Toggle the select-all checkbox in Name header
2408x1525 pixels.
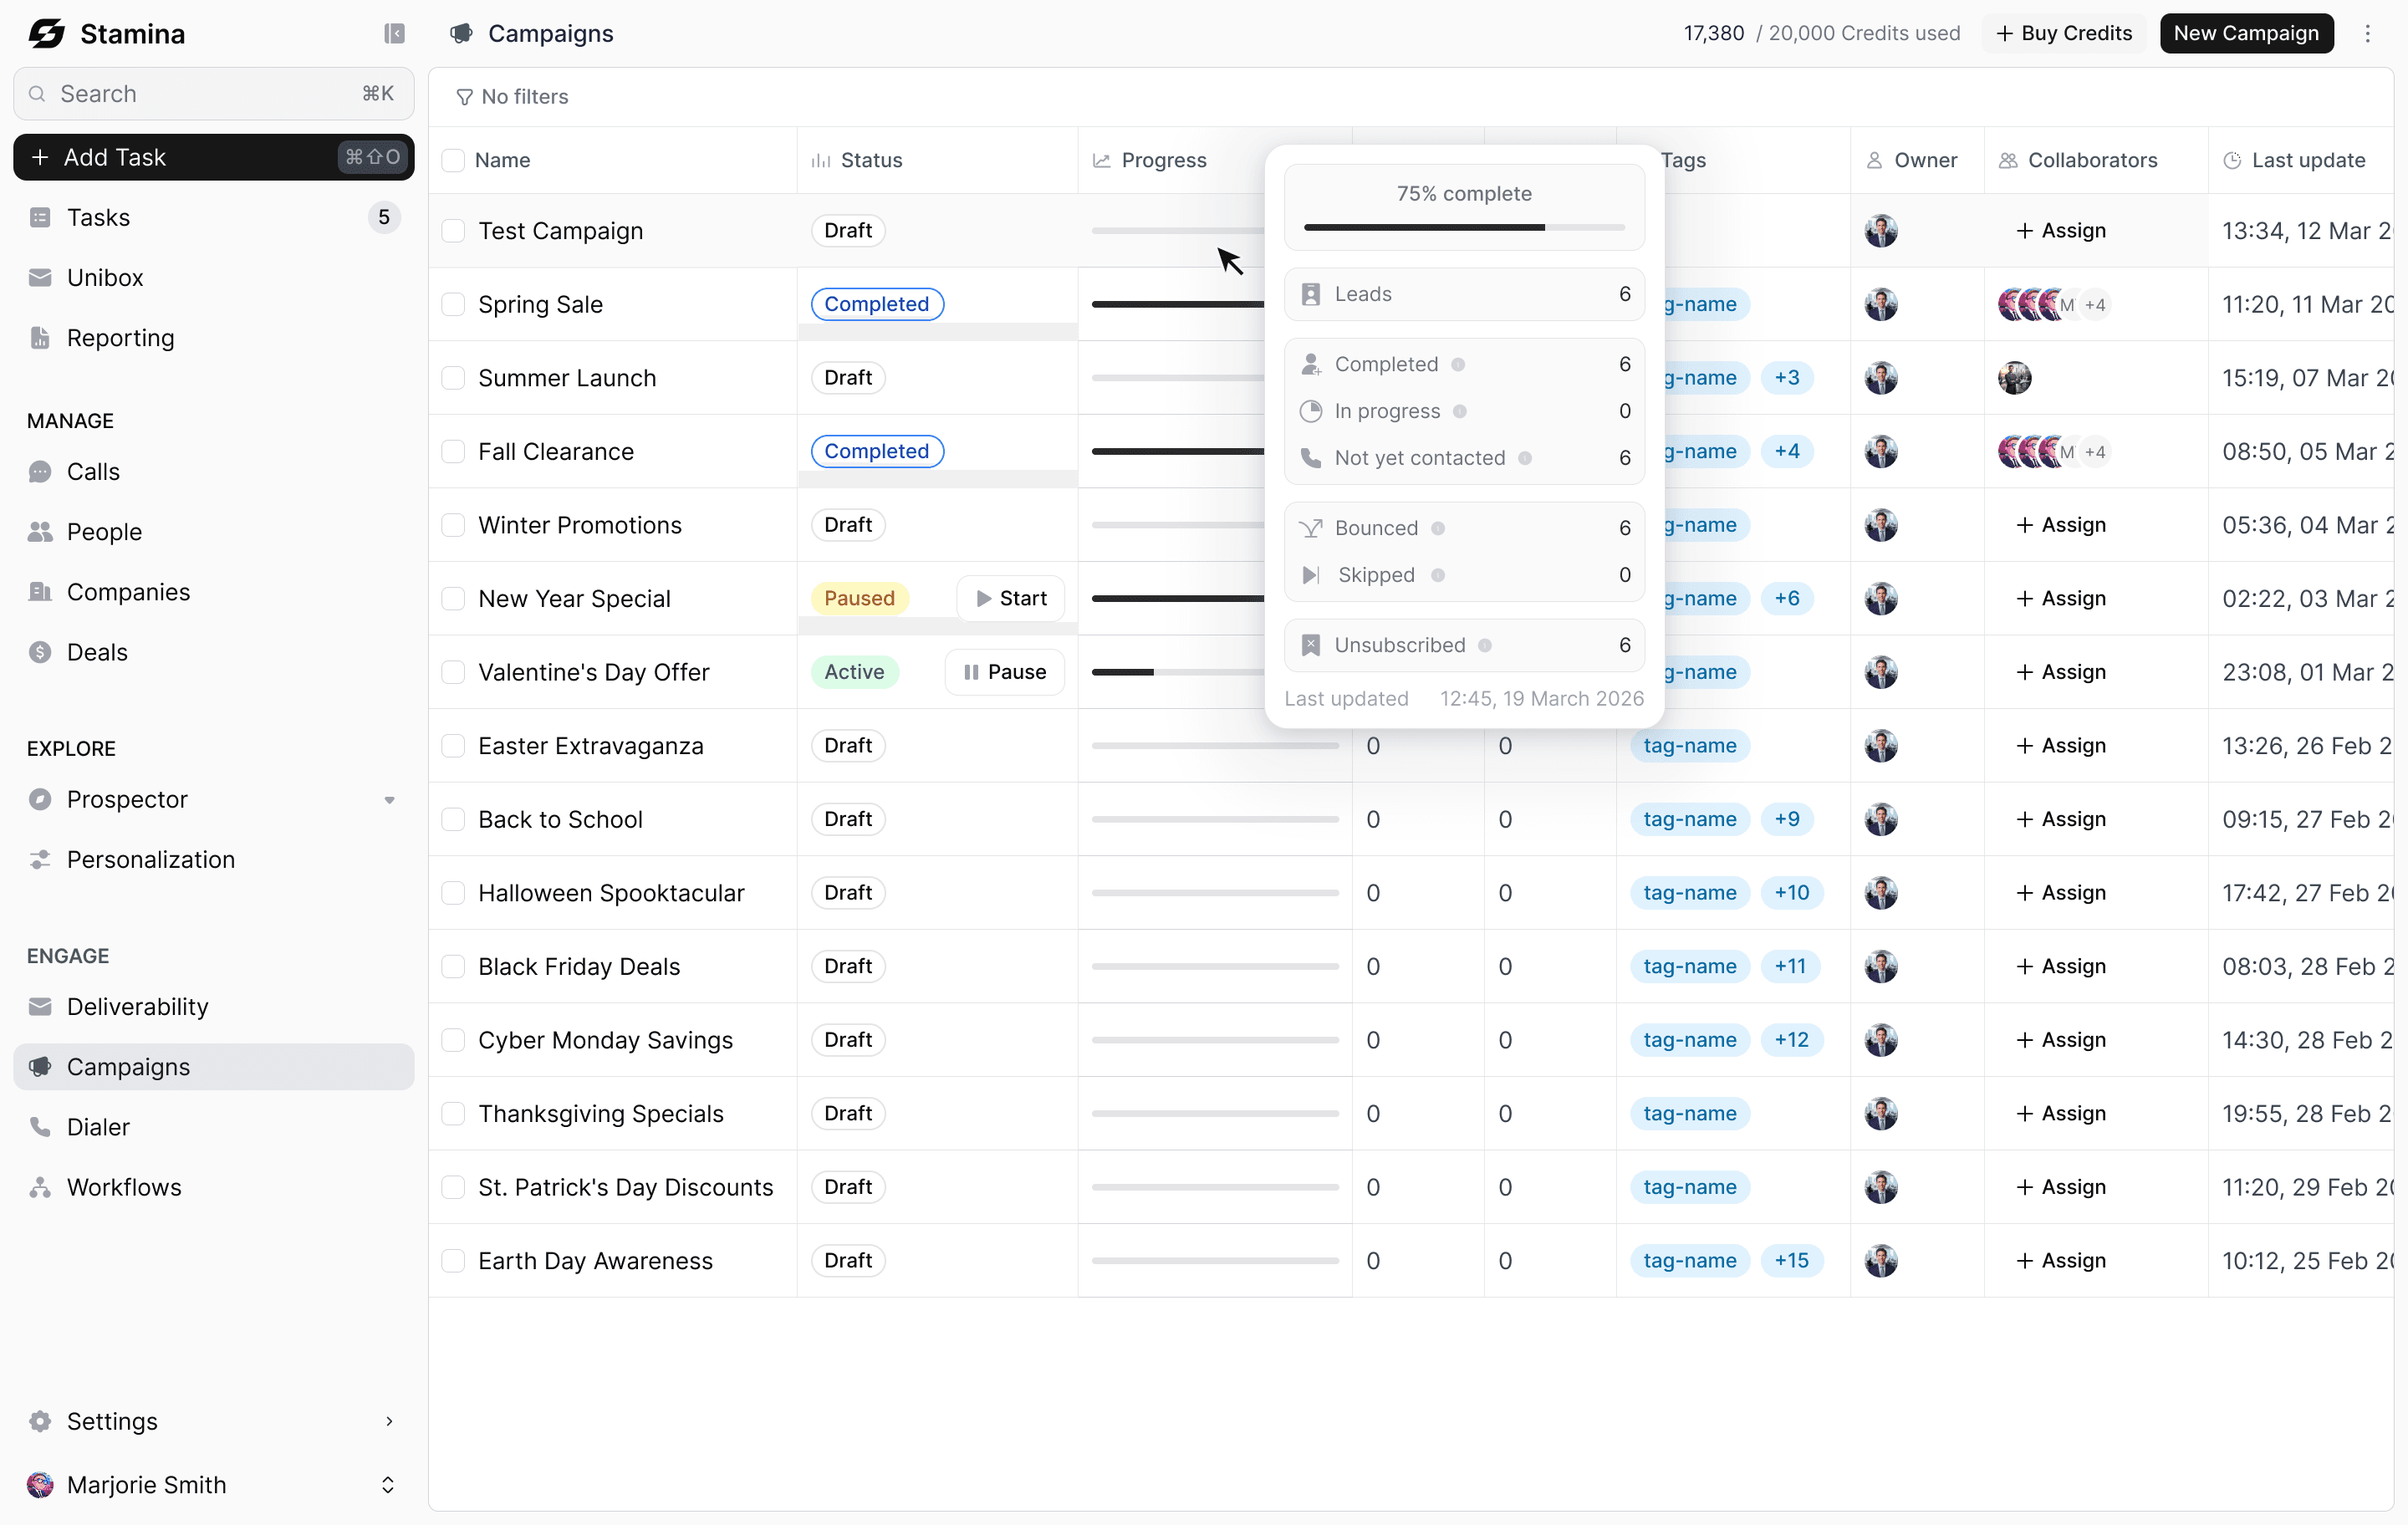point(453,161)
